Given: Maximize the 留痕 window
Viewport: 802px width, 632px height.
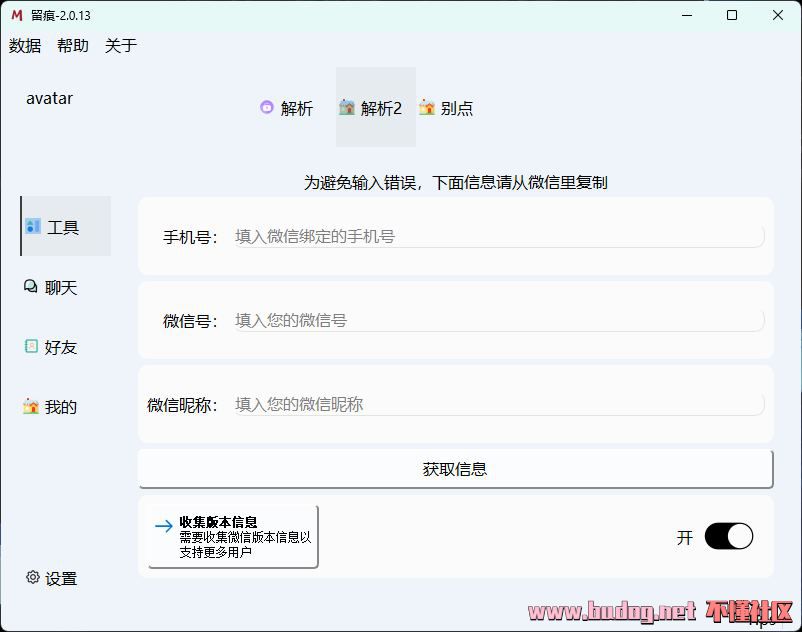Looking at the screenshot, I should [x=732, y=15].
